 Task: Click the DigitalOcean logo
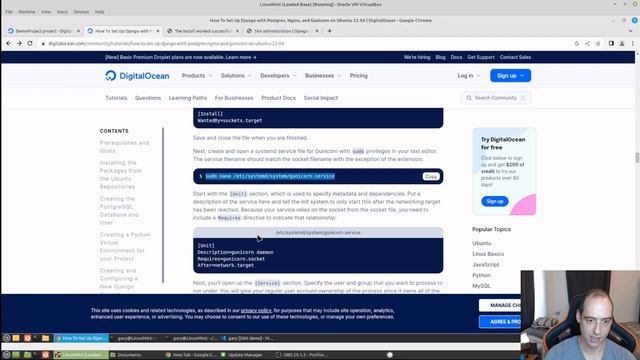click(x=137, y=76)
